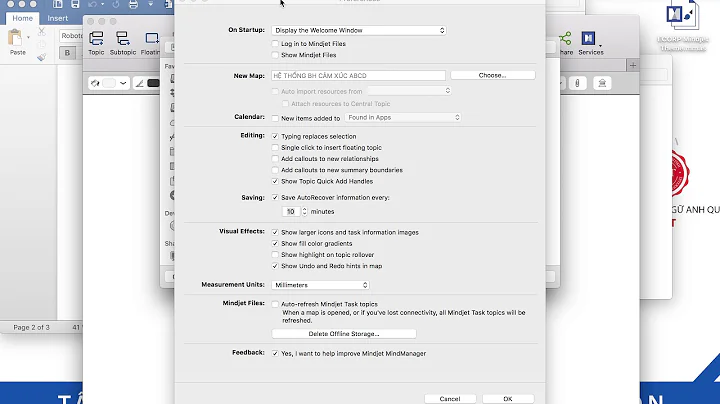Screen dimensions: 720x404
Task: Adjust the AutoRecover minutes stepper
Action: (304, 211)
